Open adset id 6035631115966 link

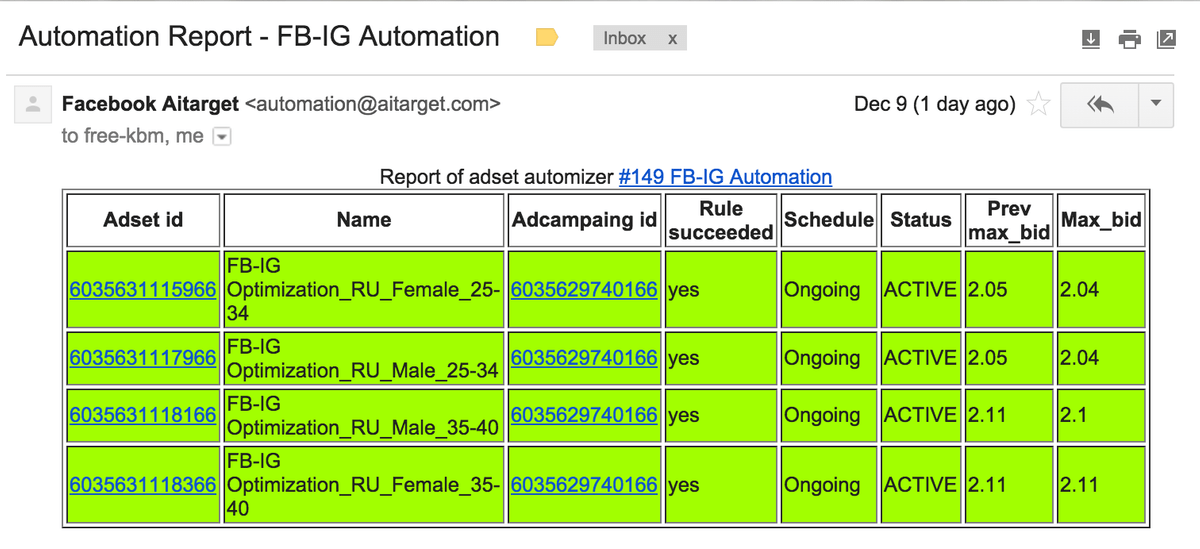(x=143, y=290)
